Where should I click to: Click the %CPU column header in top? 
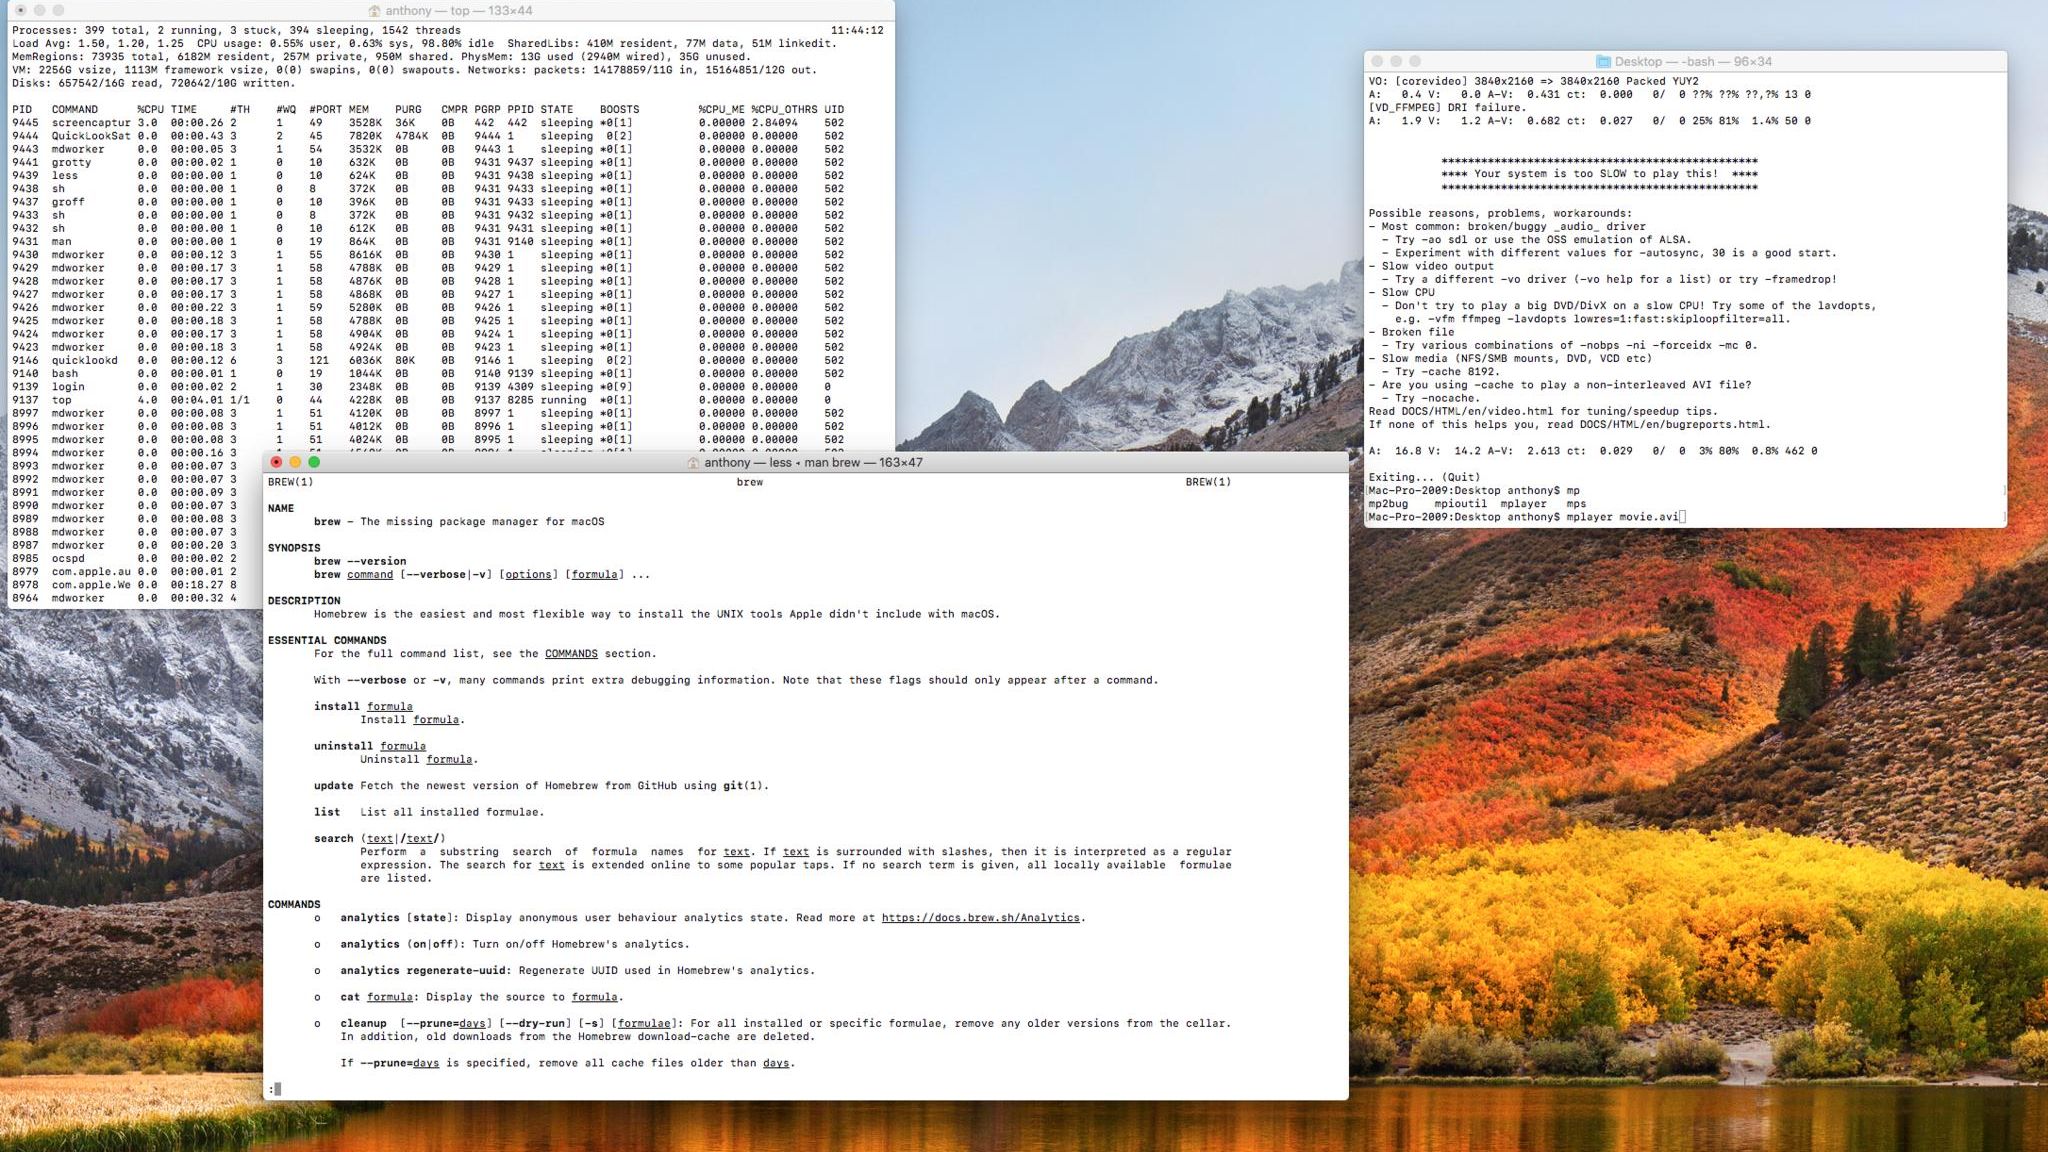point(150,110)
